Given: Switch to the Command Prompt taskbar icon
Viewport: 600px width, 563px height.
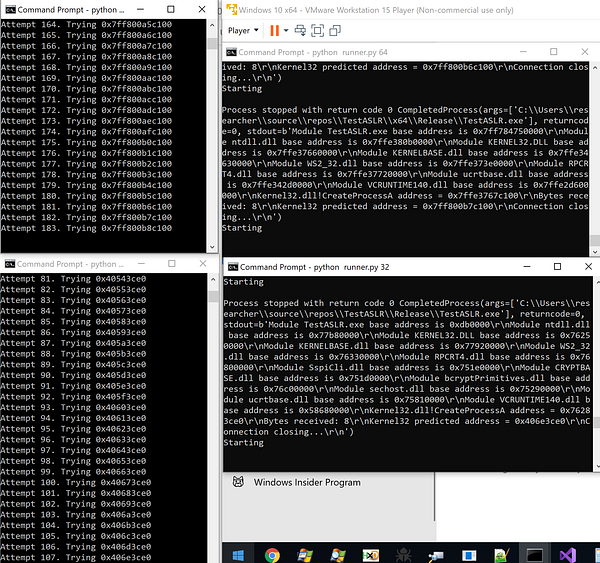Looking at the screenshot, I should (535, 555).
